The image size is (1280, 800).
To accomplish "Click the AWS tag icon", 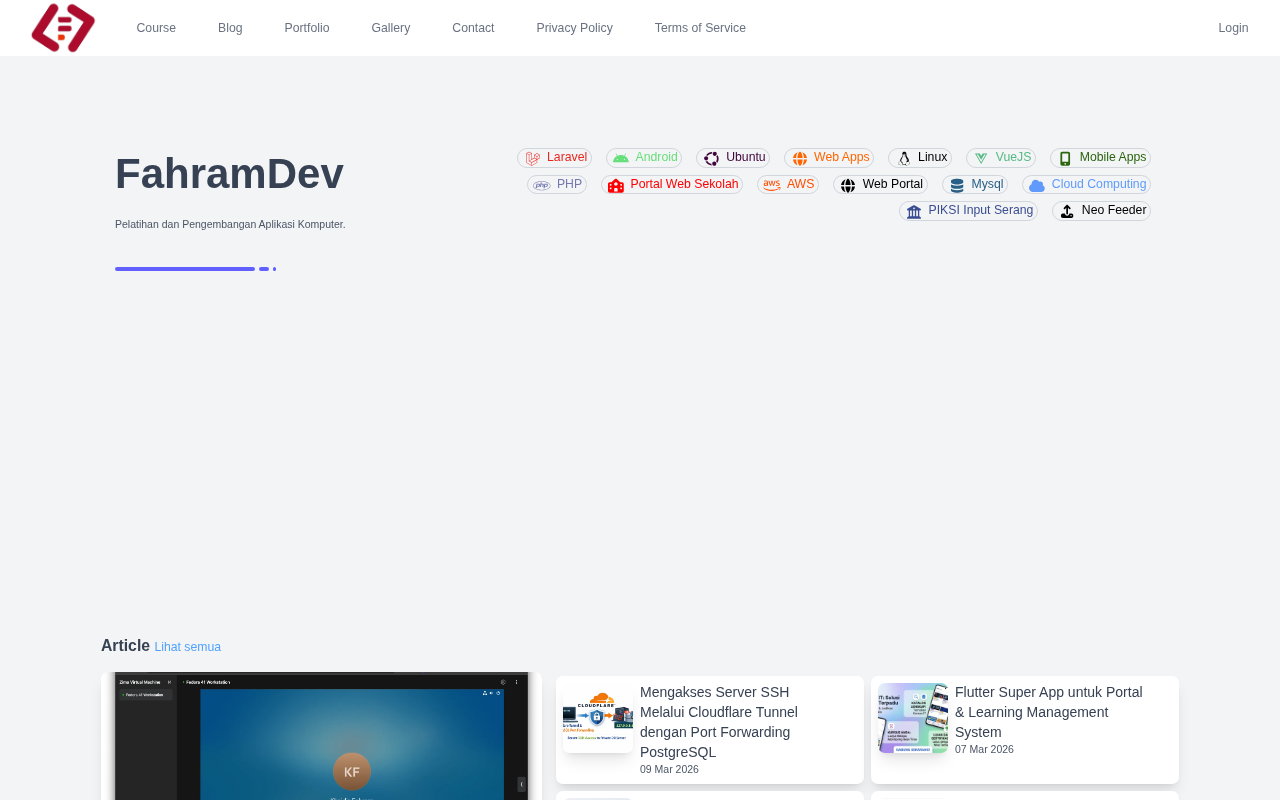I will pos(772,185).
